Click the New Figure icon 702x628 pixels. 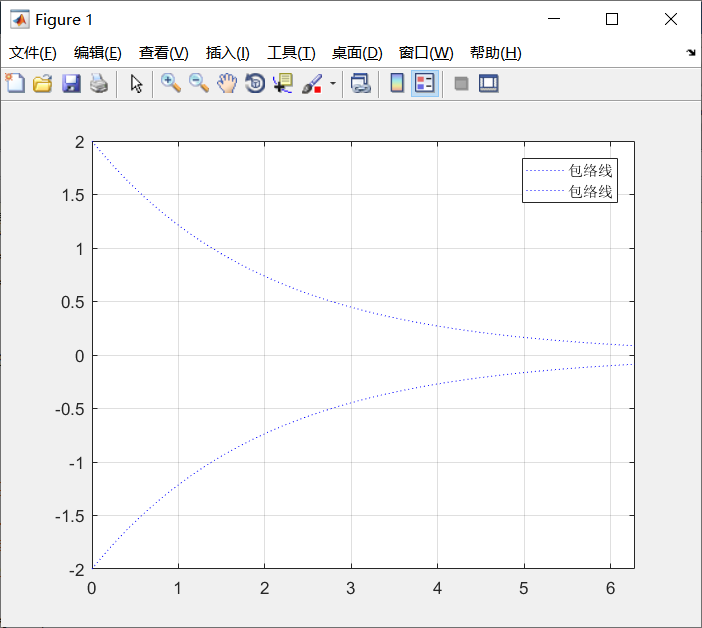15,83
